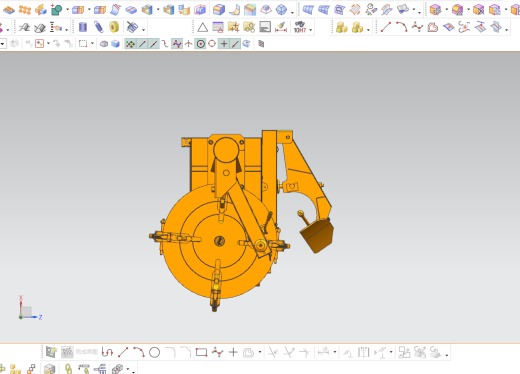520x374 pixels.
Task: Click the Sketch in task environment icon
Action: pos(51,352)
